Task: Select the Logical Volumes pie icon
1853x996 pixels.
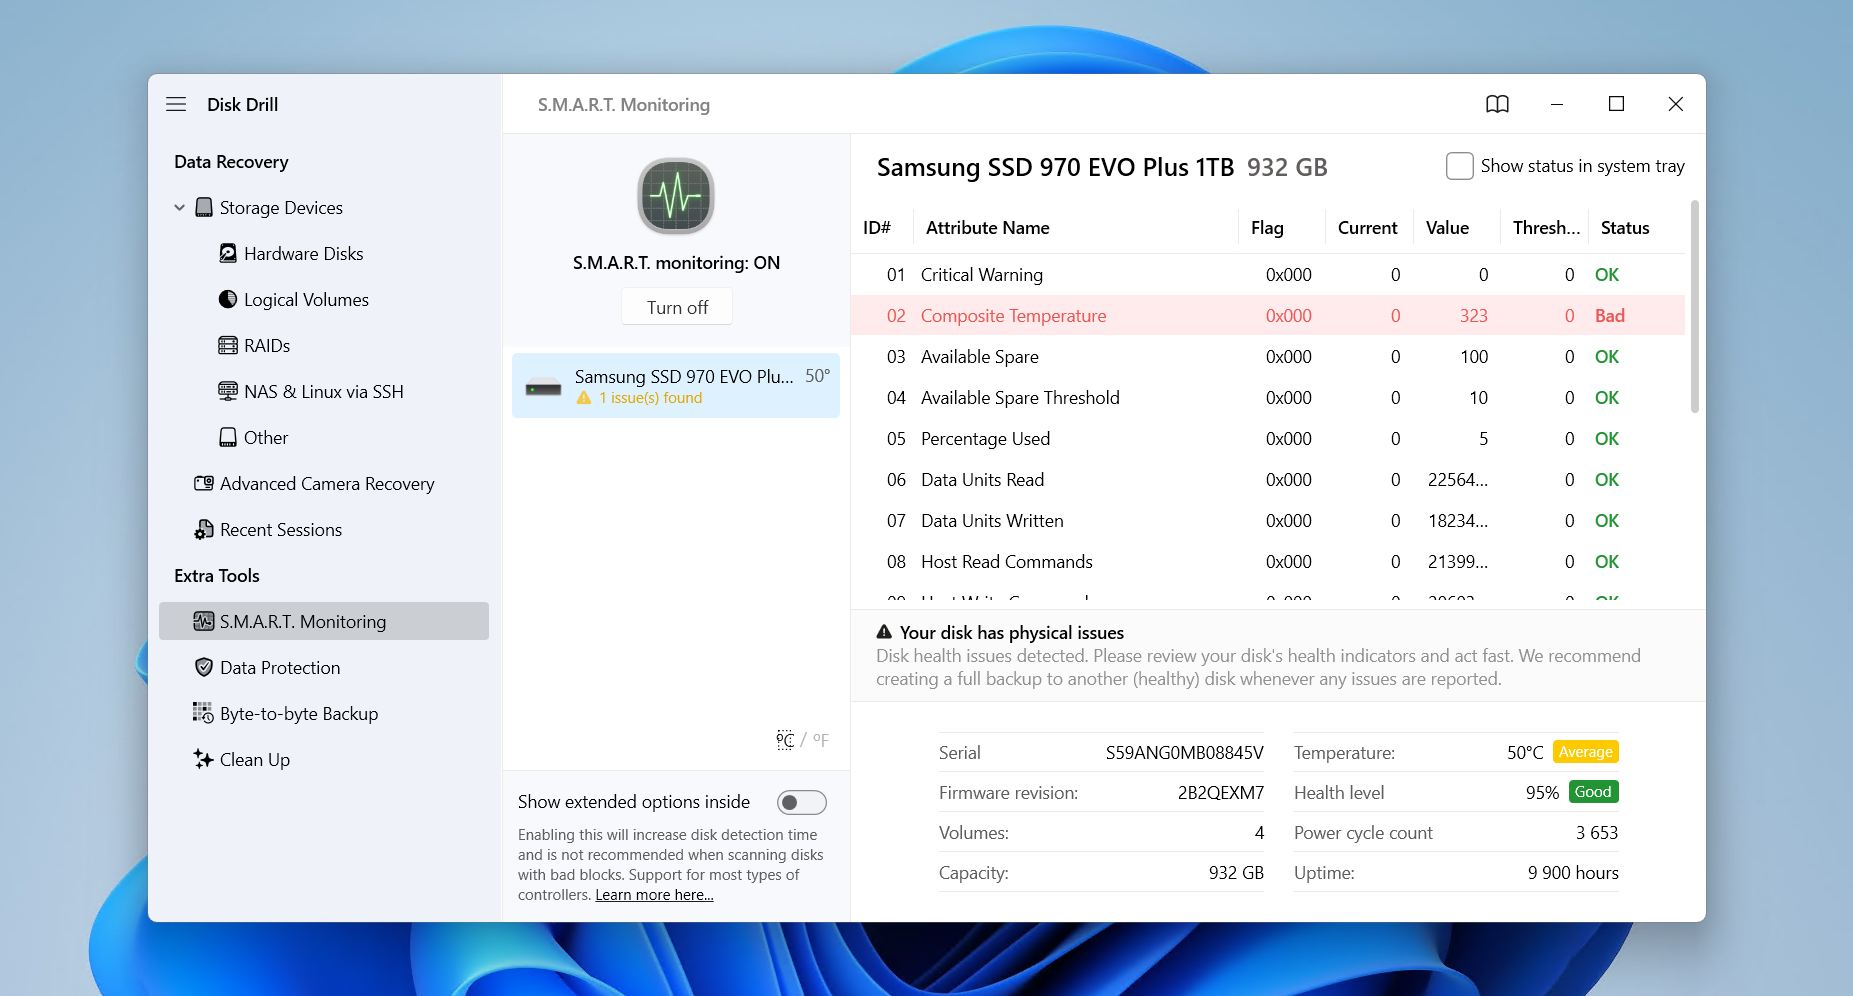Action: click(x=228, y=300)
